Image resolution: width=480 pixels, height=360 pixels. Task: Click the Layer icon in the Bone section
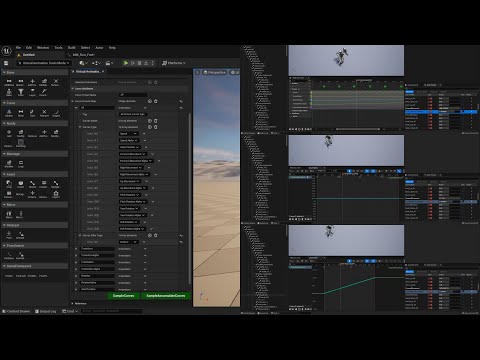tap(32, 93)
